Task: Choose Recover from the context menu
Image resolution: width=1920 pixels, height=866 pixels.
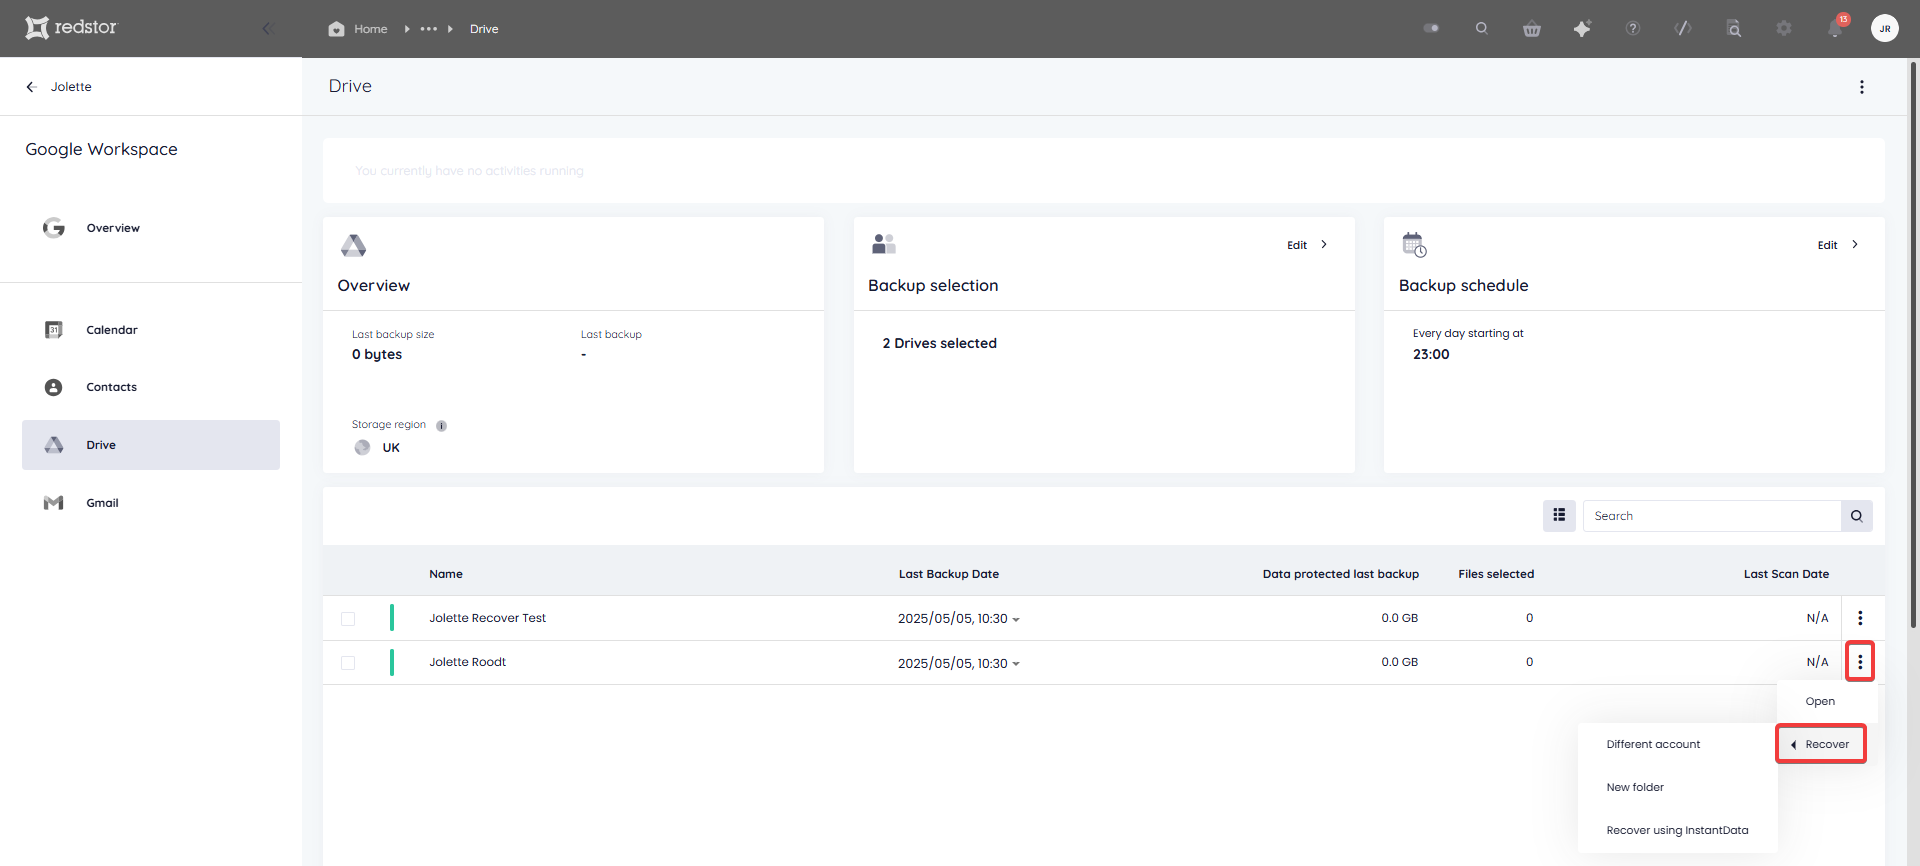Action: point(1821,744)
